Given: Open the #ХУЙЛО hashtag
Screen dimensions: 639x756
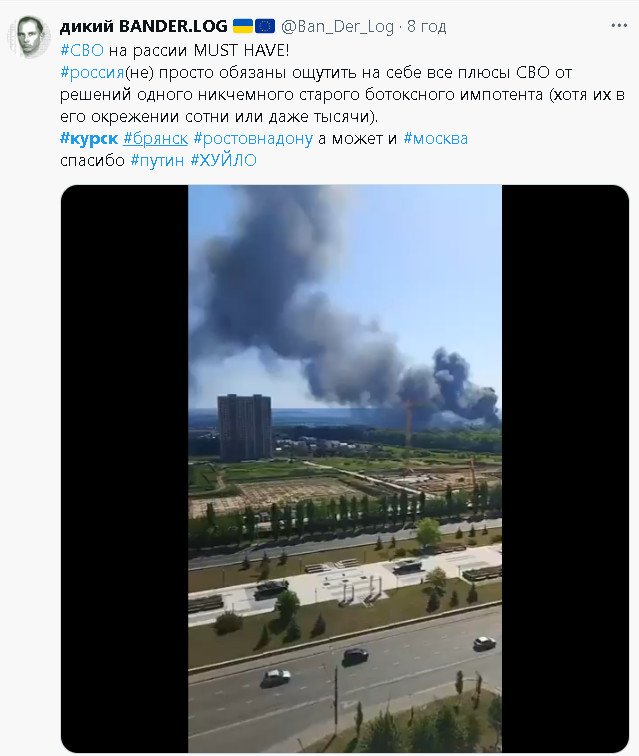Looking at the screenshot, I should 223,161.
